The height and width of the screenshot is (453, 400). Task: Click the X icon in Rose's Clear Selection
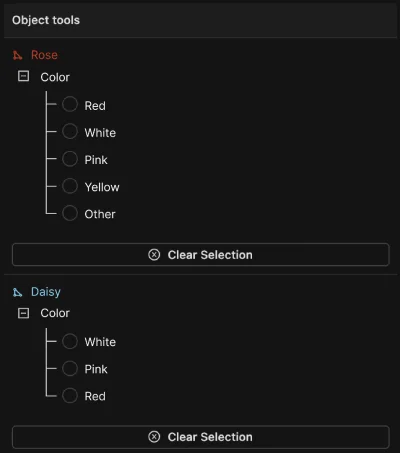tap(154, 255)
